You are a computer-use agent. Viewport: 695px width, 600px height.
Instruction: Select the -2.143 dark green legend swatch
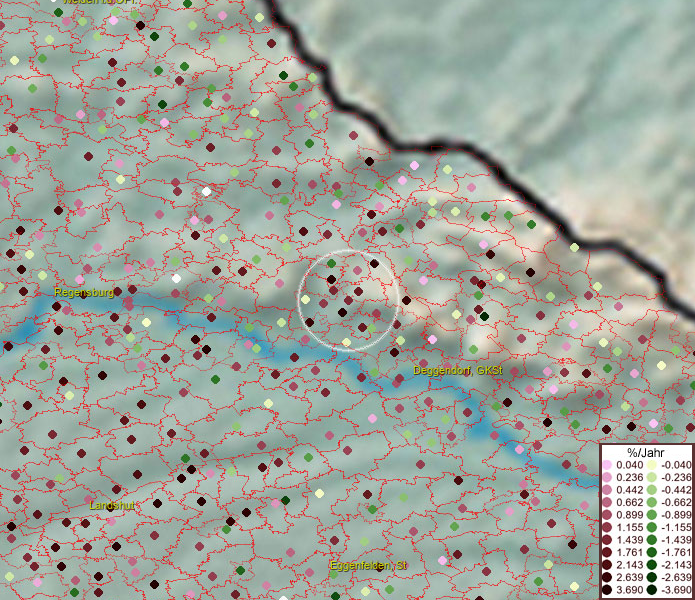(651, 565)
